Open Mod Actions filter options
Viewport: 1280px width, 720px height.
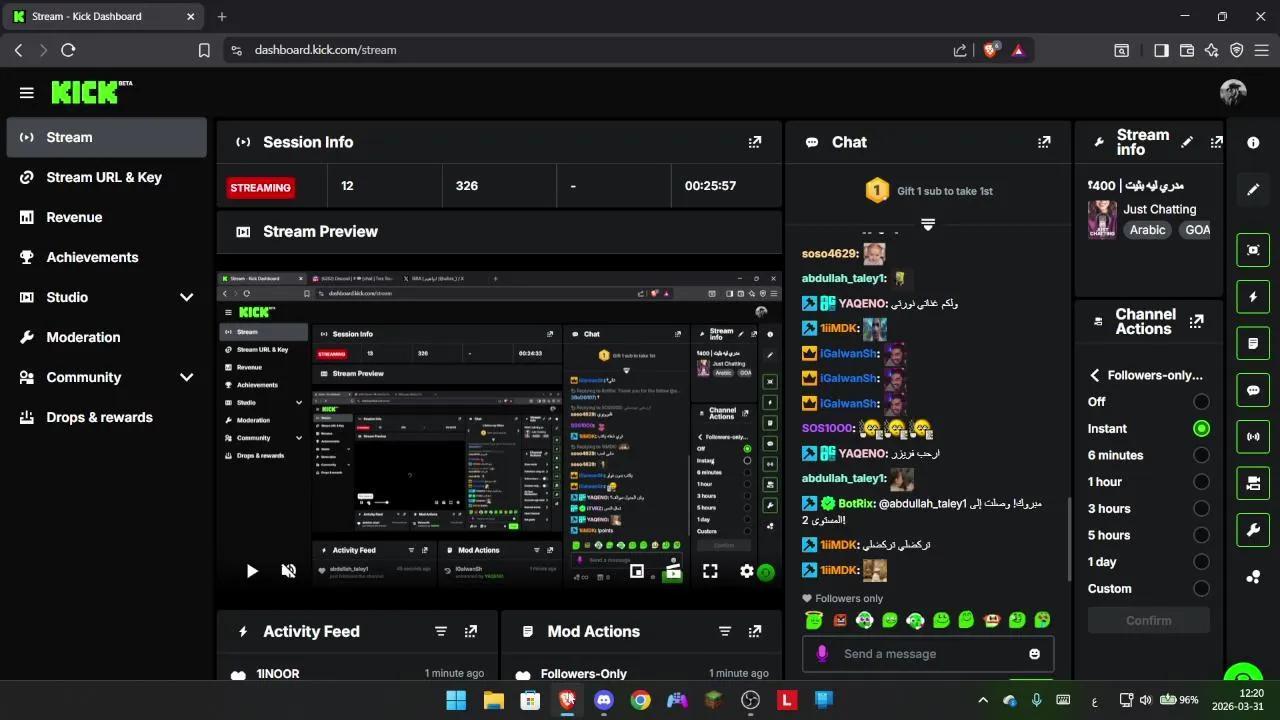point(725,632)
